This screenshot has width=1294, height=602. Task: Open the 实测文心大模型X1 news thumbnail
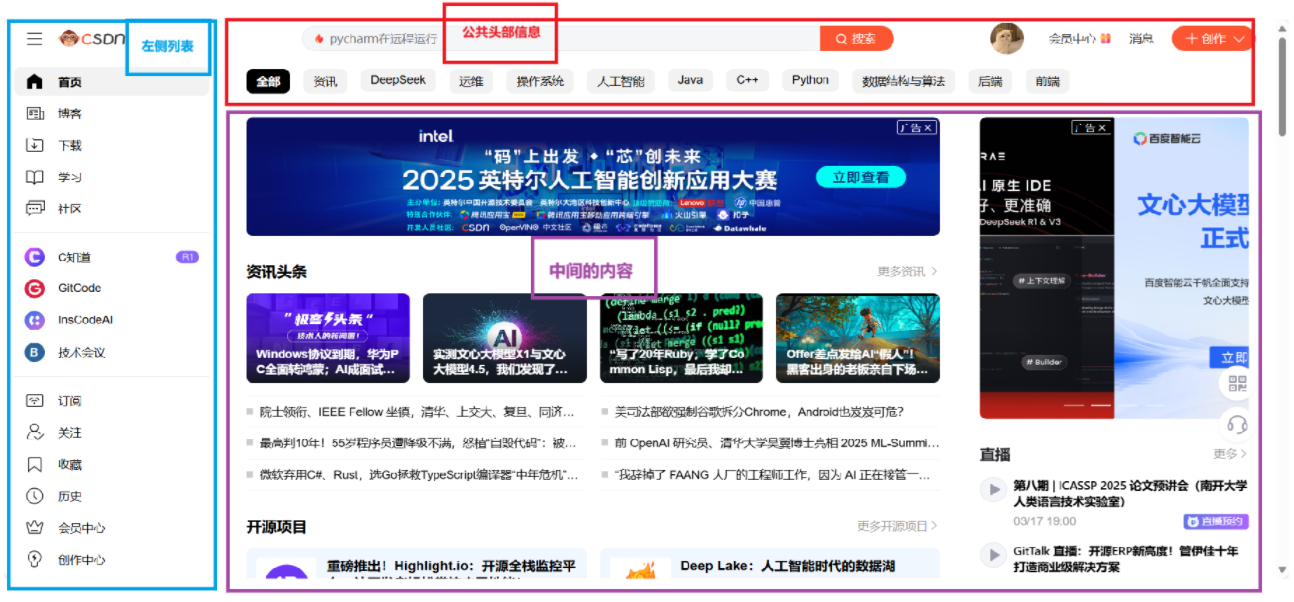[x=505, y=338]
